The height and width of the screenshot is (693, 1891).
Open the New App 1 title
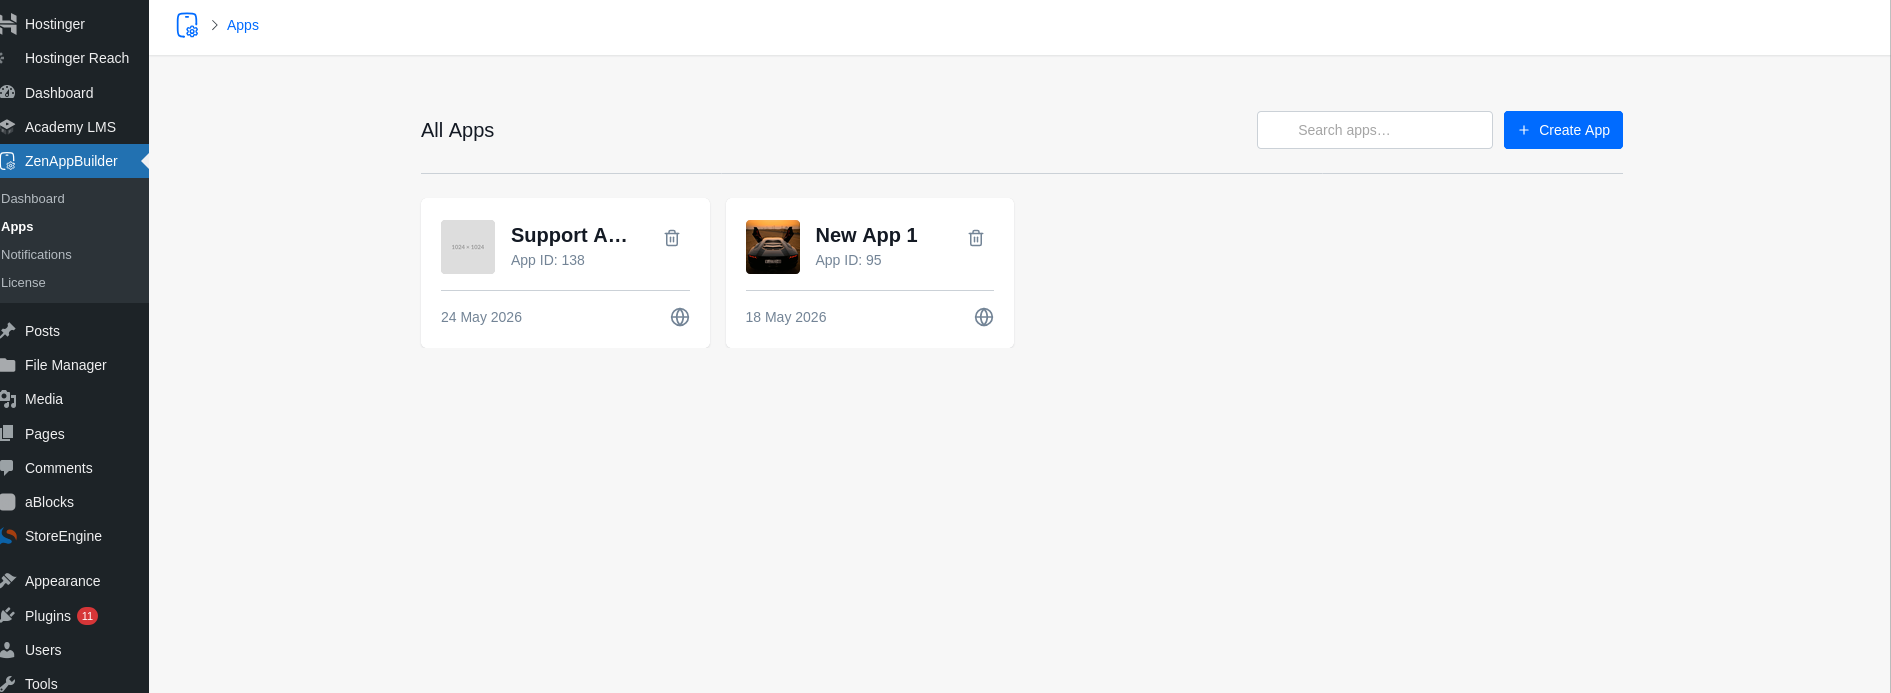coord(866,235)
